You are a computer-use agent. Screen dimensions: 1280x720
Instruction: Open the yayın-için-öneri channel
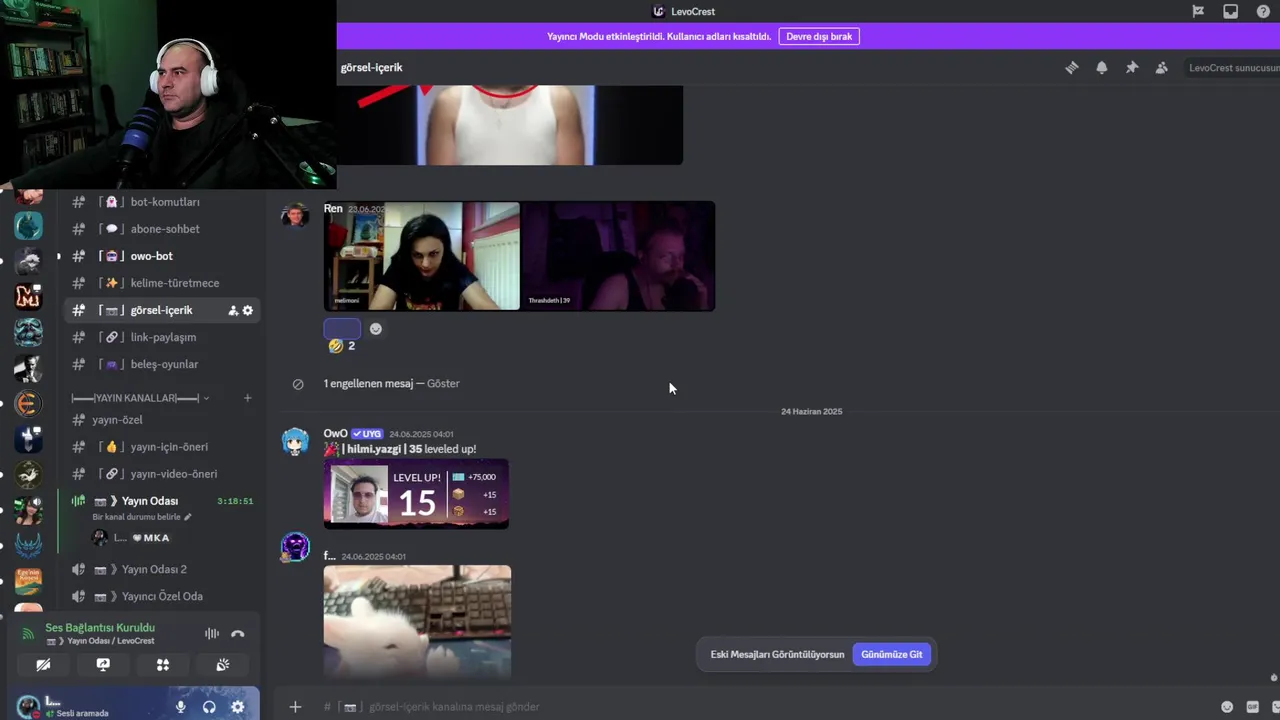[x=164, y=447]
